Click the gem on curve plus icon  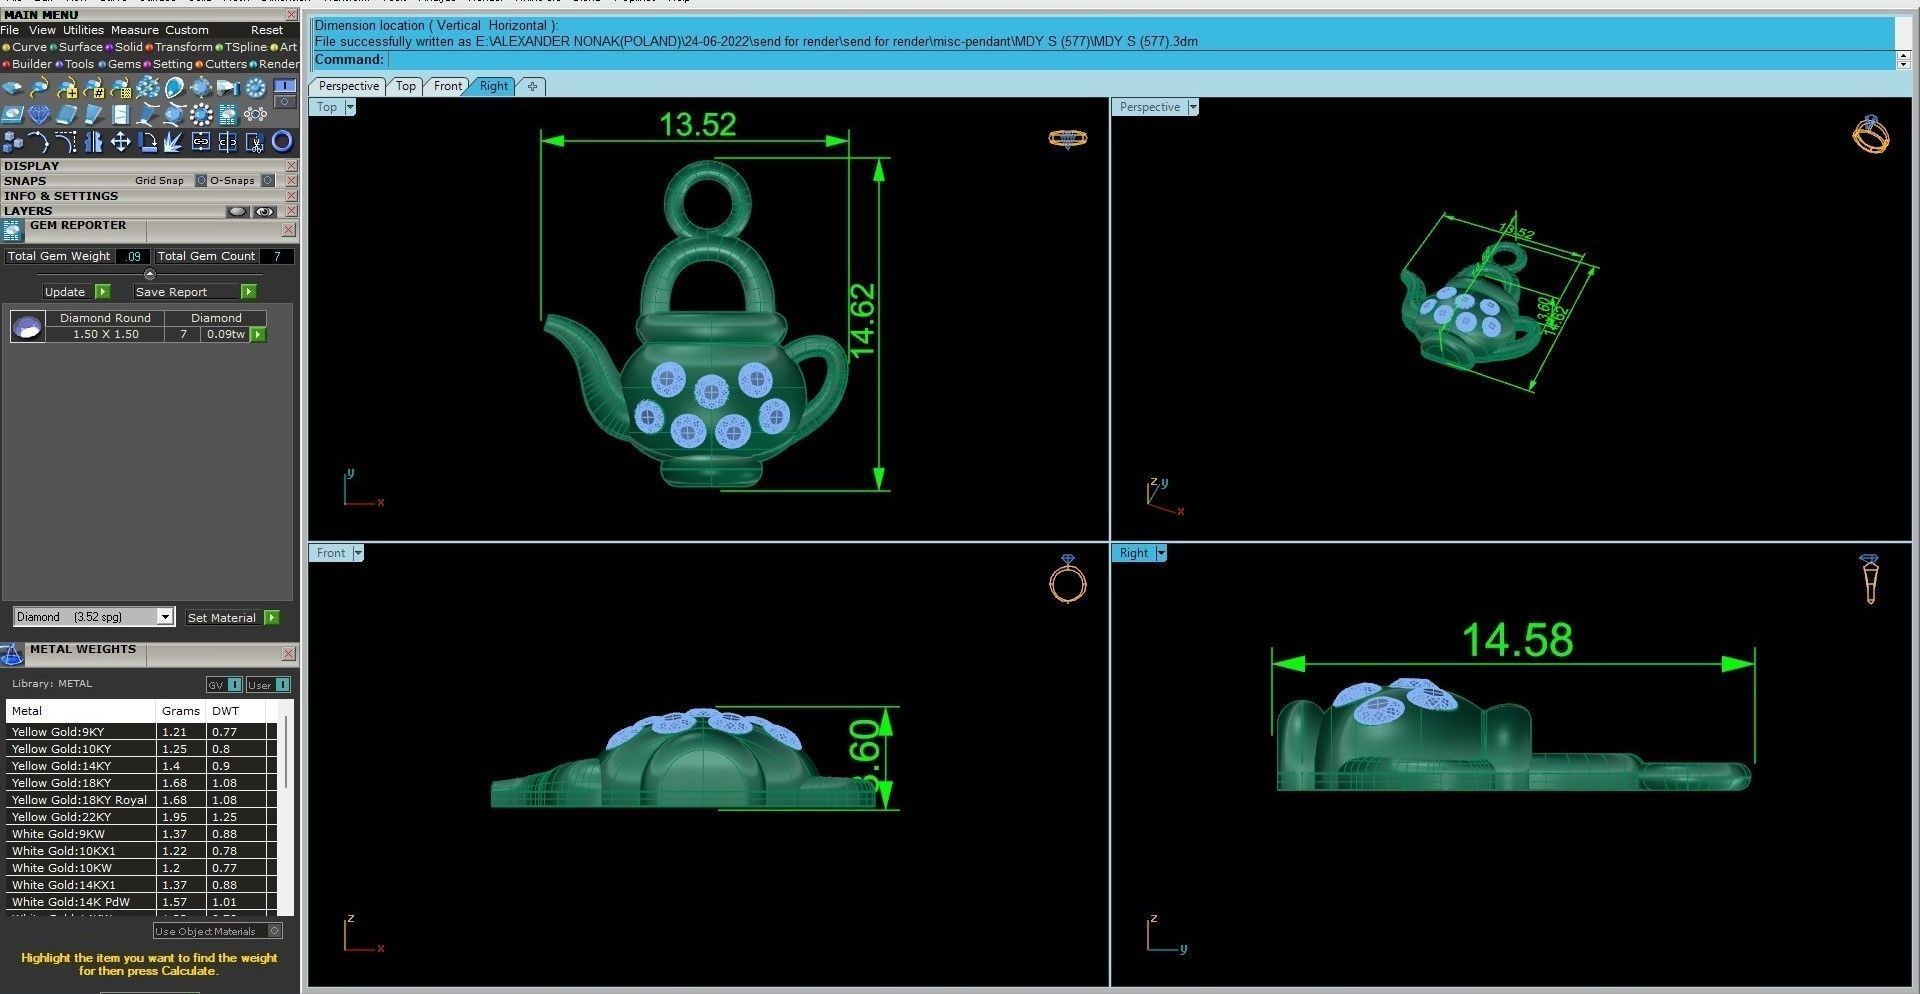point(66,88)
